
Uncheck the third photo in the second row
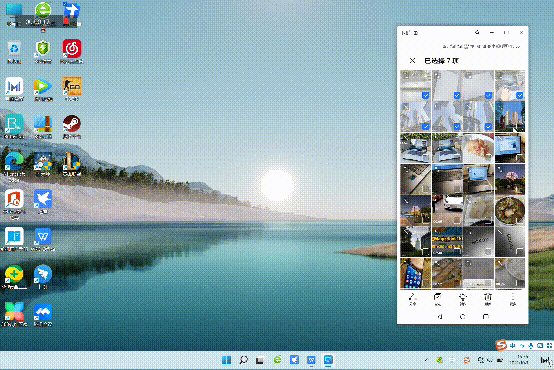coord(488,127)
